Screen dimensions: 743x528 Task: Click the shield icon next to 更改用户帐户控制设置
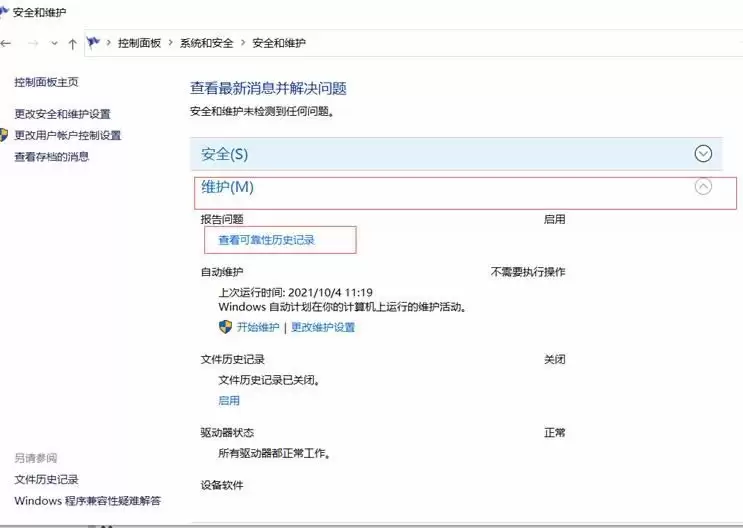click(5, 135)
